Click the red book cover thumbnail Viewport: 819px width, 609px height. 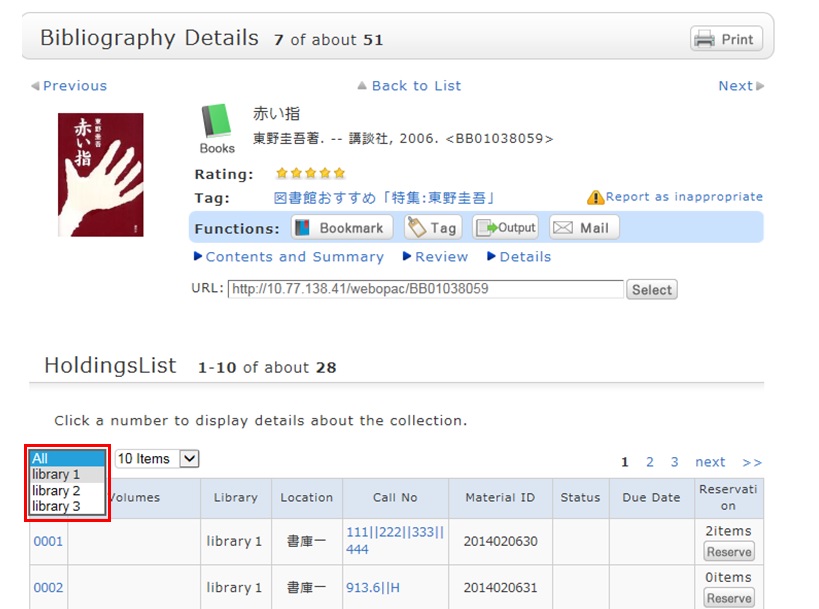pos(100,174)
